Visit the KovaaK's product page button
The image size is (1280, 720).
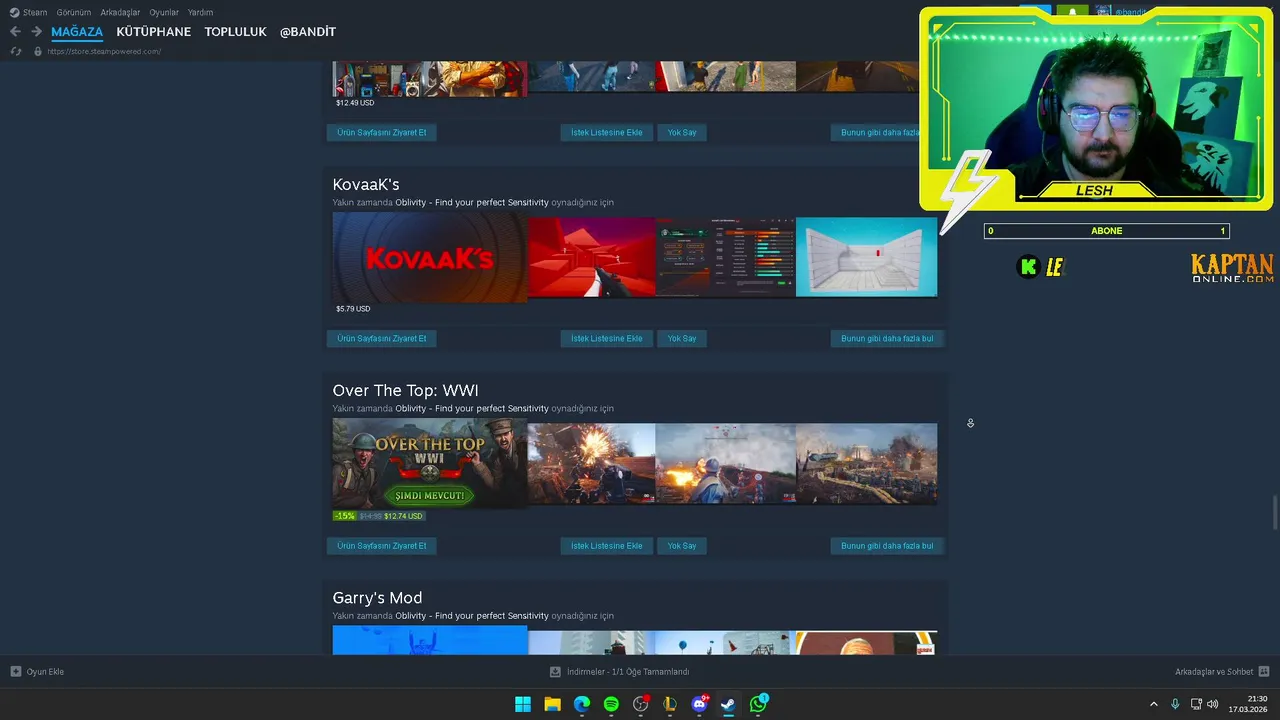[381, 338]
